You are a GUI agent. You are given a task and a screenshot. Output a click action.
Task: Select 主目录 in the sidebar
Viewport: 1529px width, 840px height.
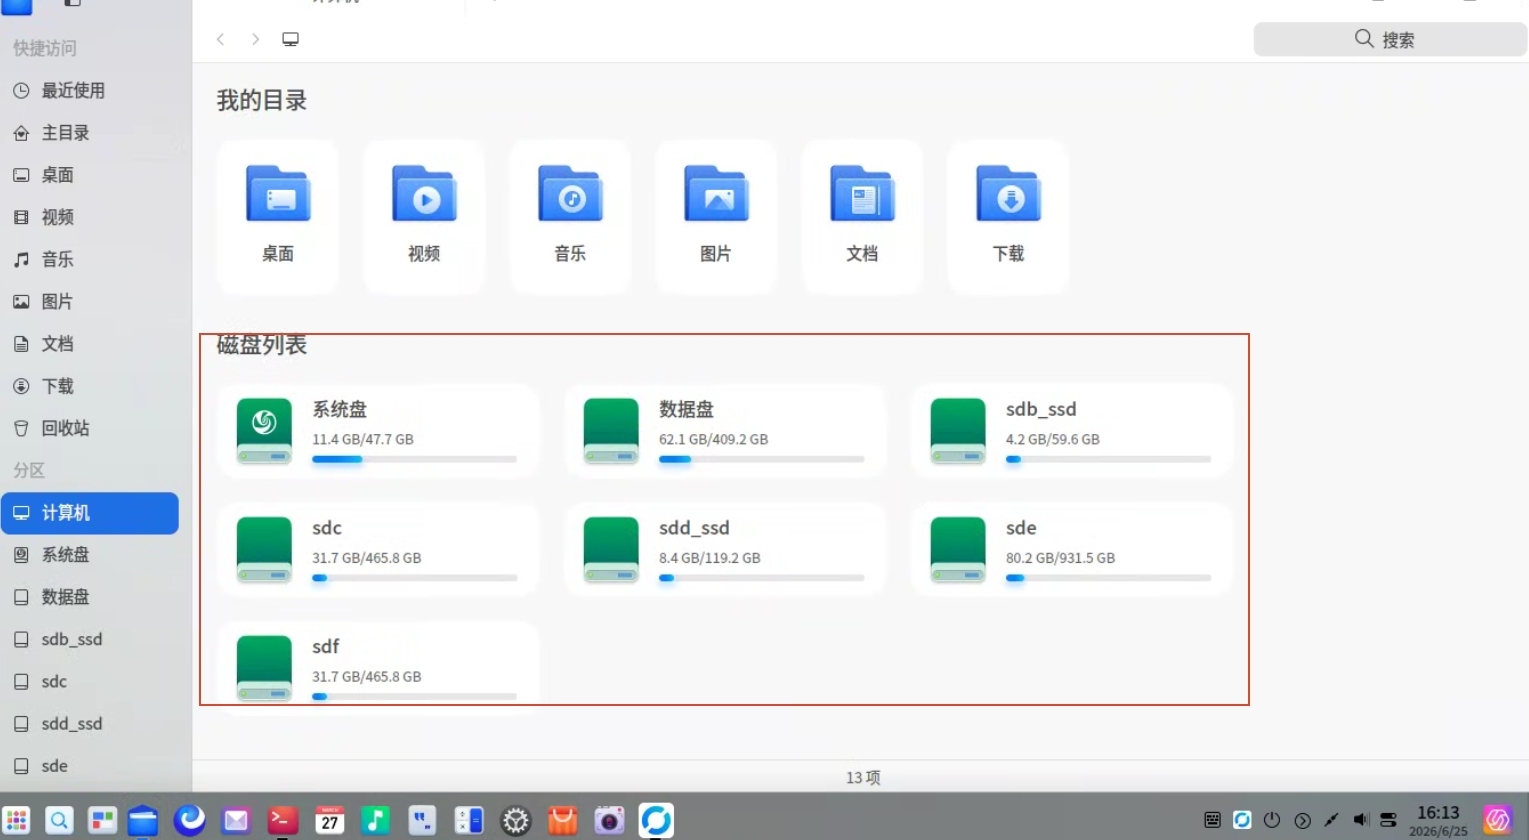90,132
